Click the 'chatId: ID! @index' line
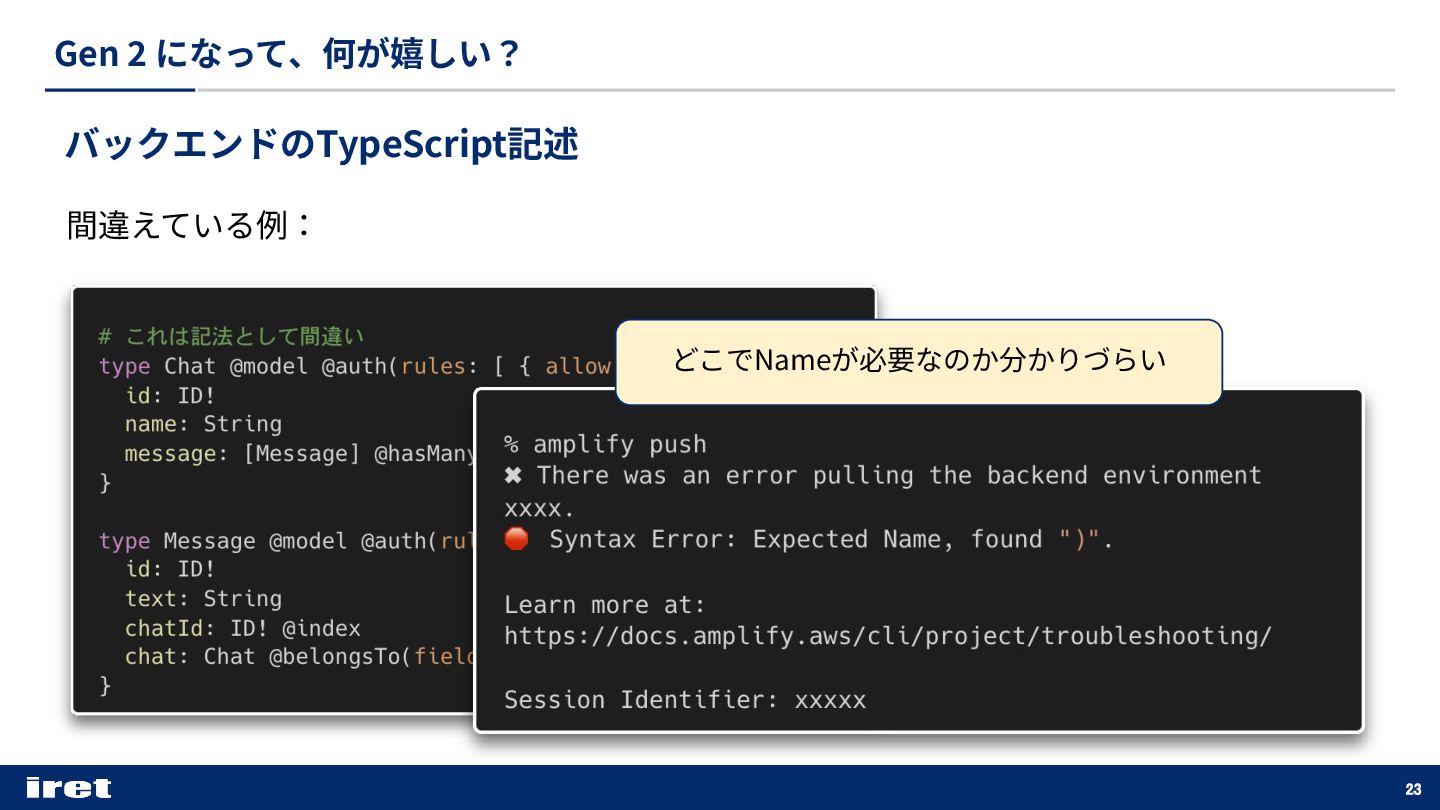The width and height of the screenshot is (1440, 810). click(242, 628)
